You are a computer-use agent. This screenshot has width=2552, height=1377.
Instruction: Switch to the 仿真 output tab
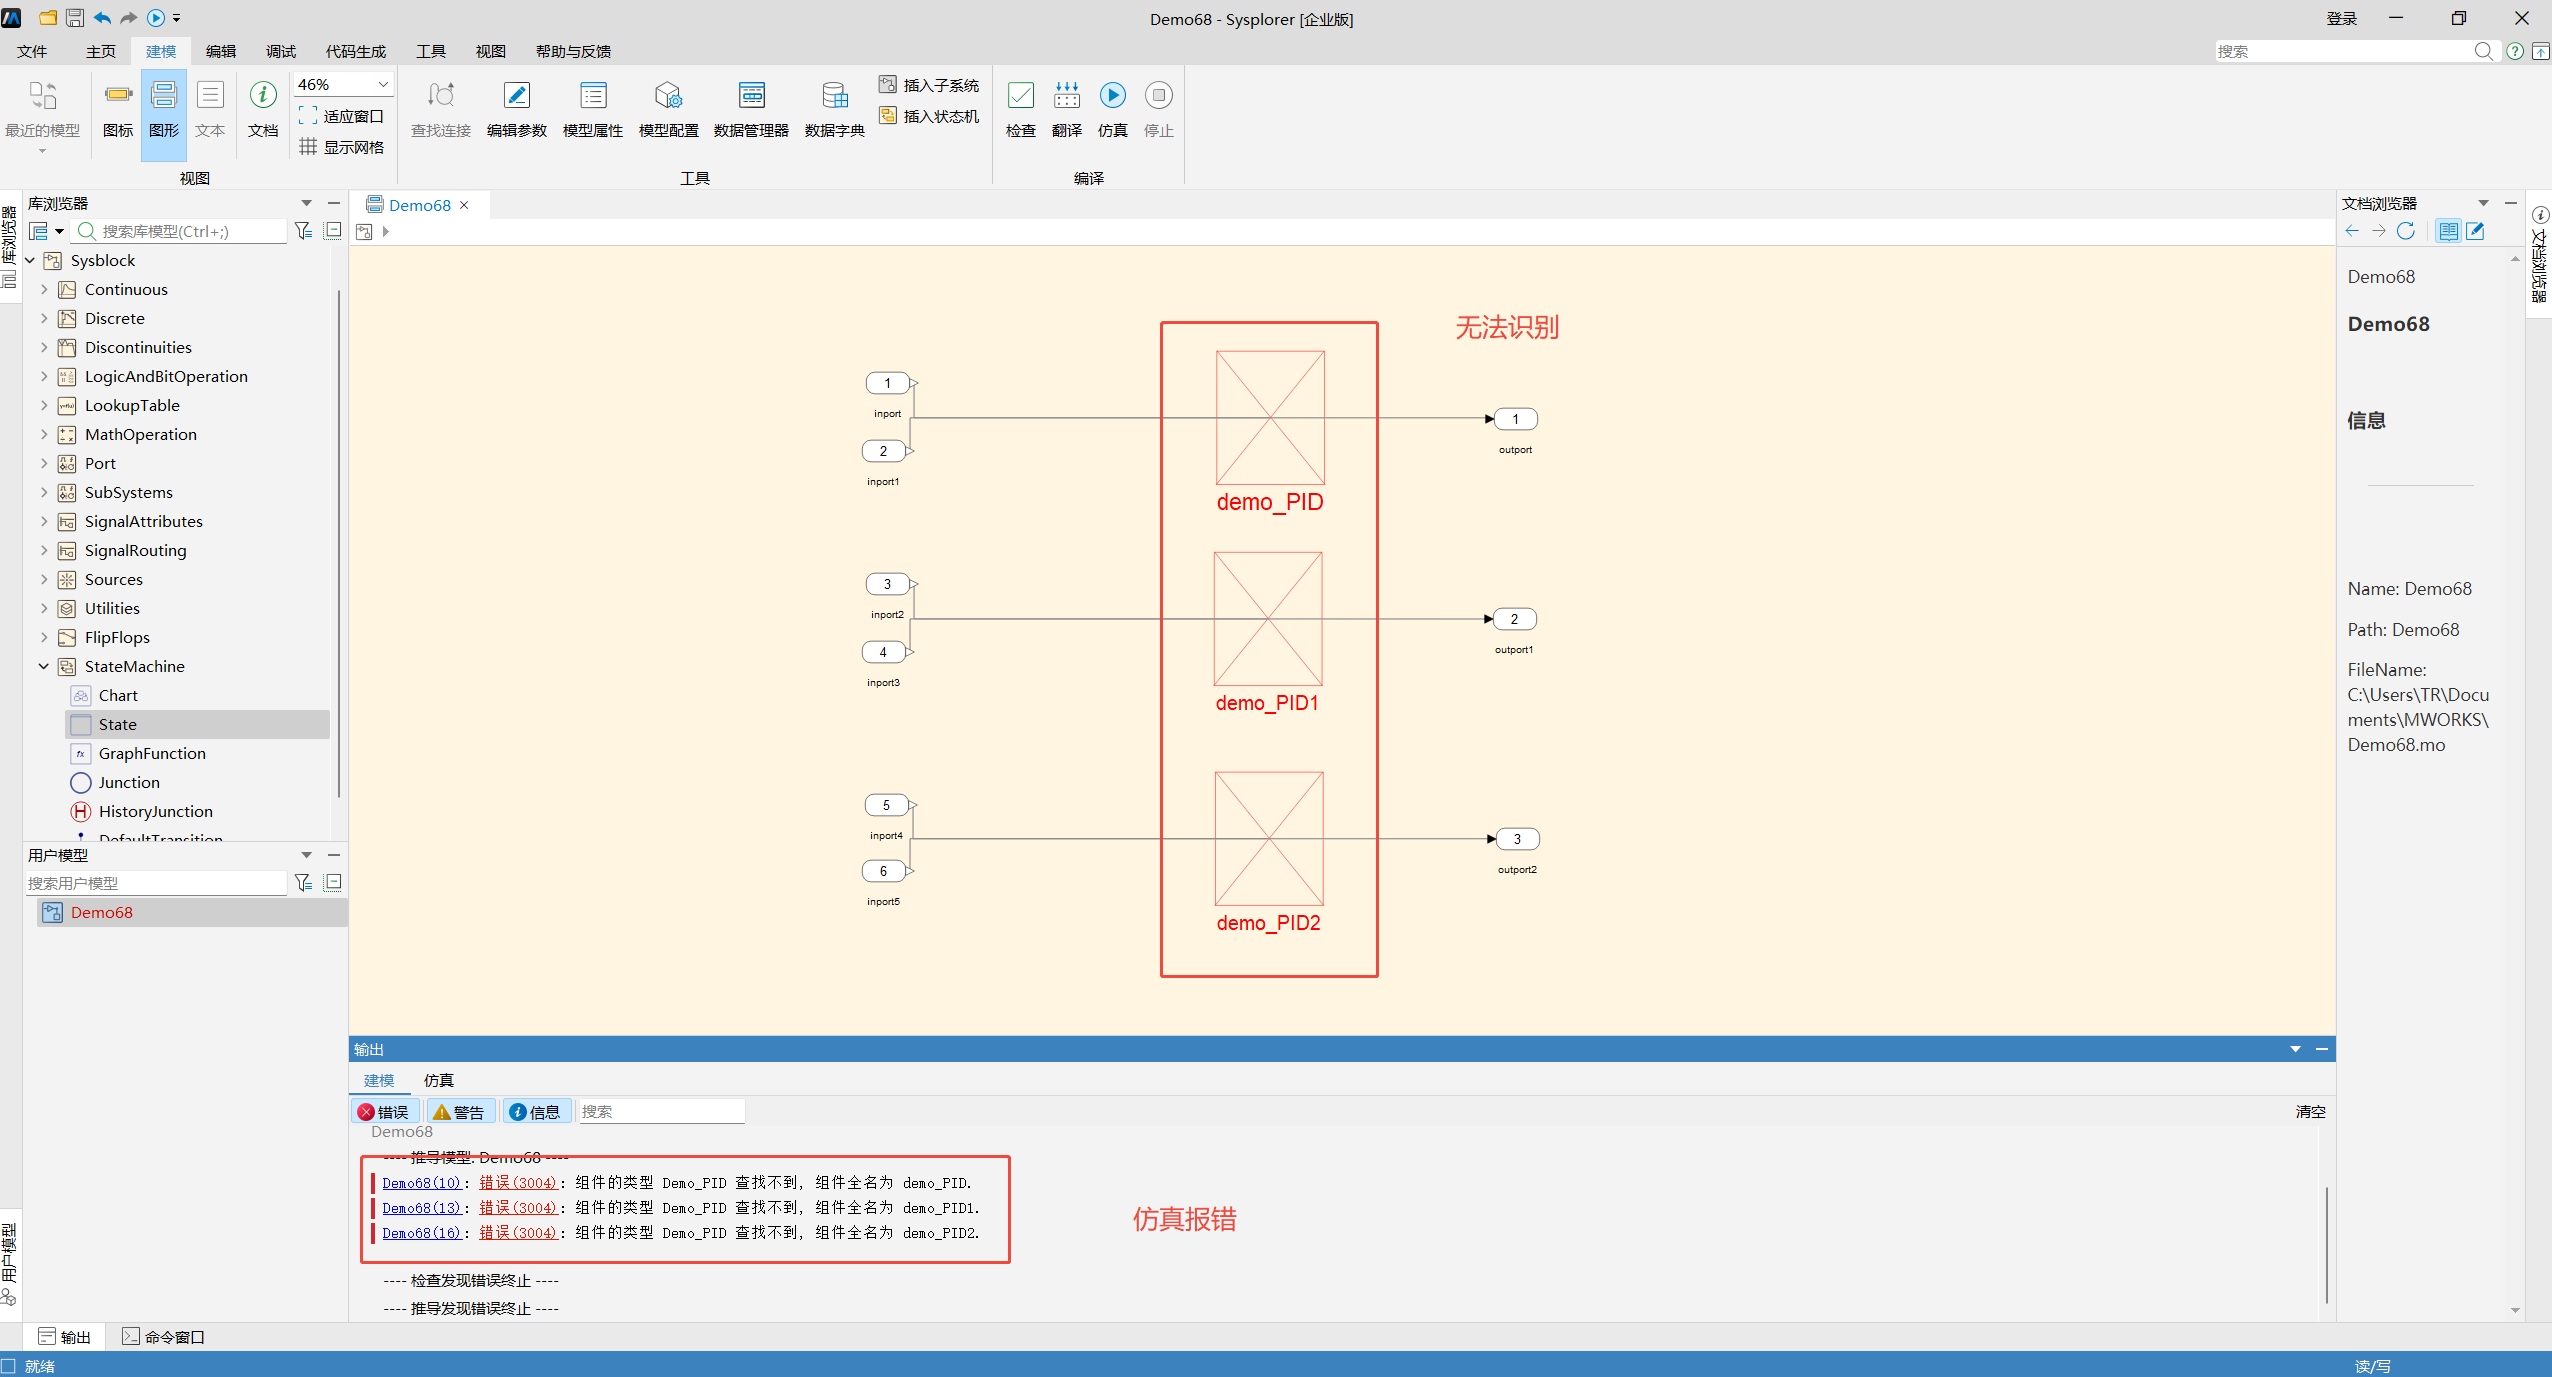438,1080
